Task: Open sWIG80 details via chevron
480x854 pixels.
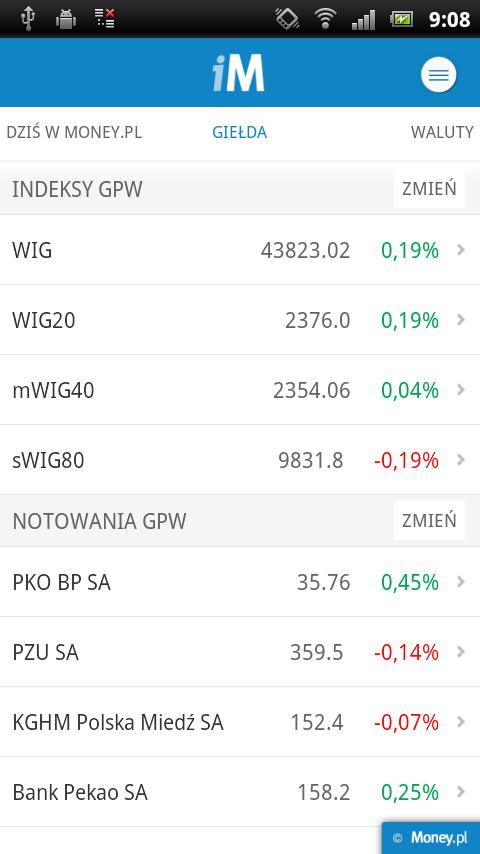Action: tap(461, 460)
